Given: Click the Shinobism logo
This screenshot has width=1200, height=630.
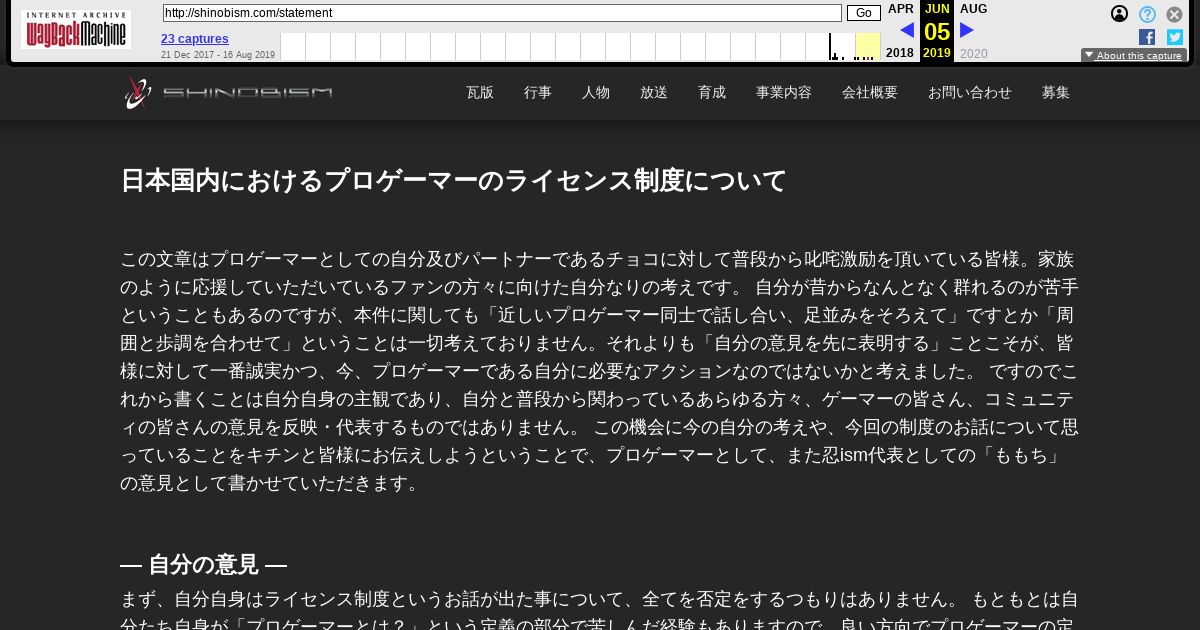Looking at the screenshot, I should coord(229,93).
